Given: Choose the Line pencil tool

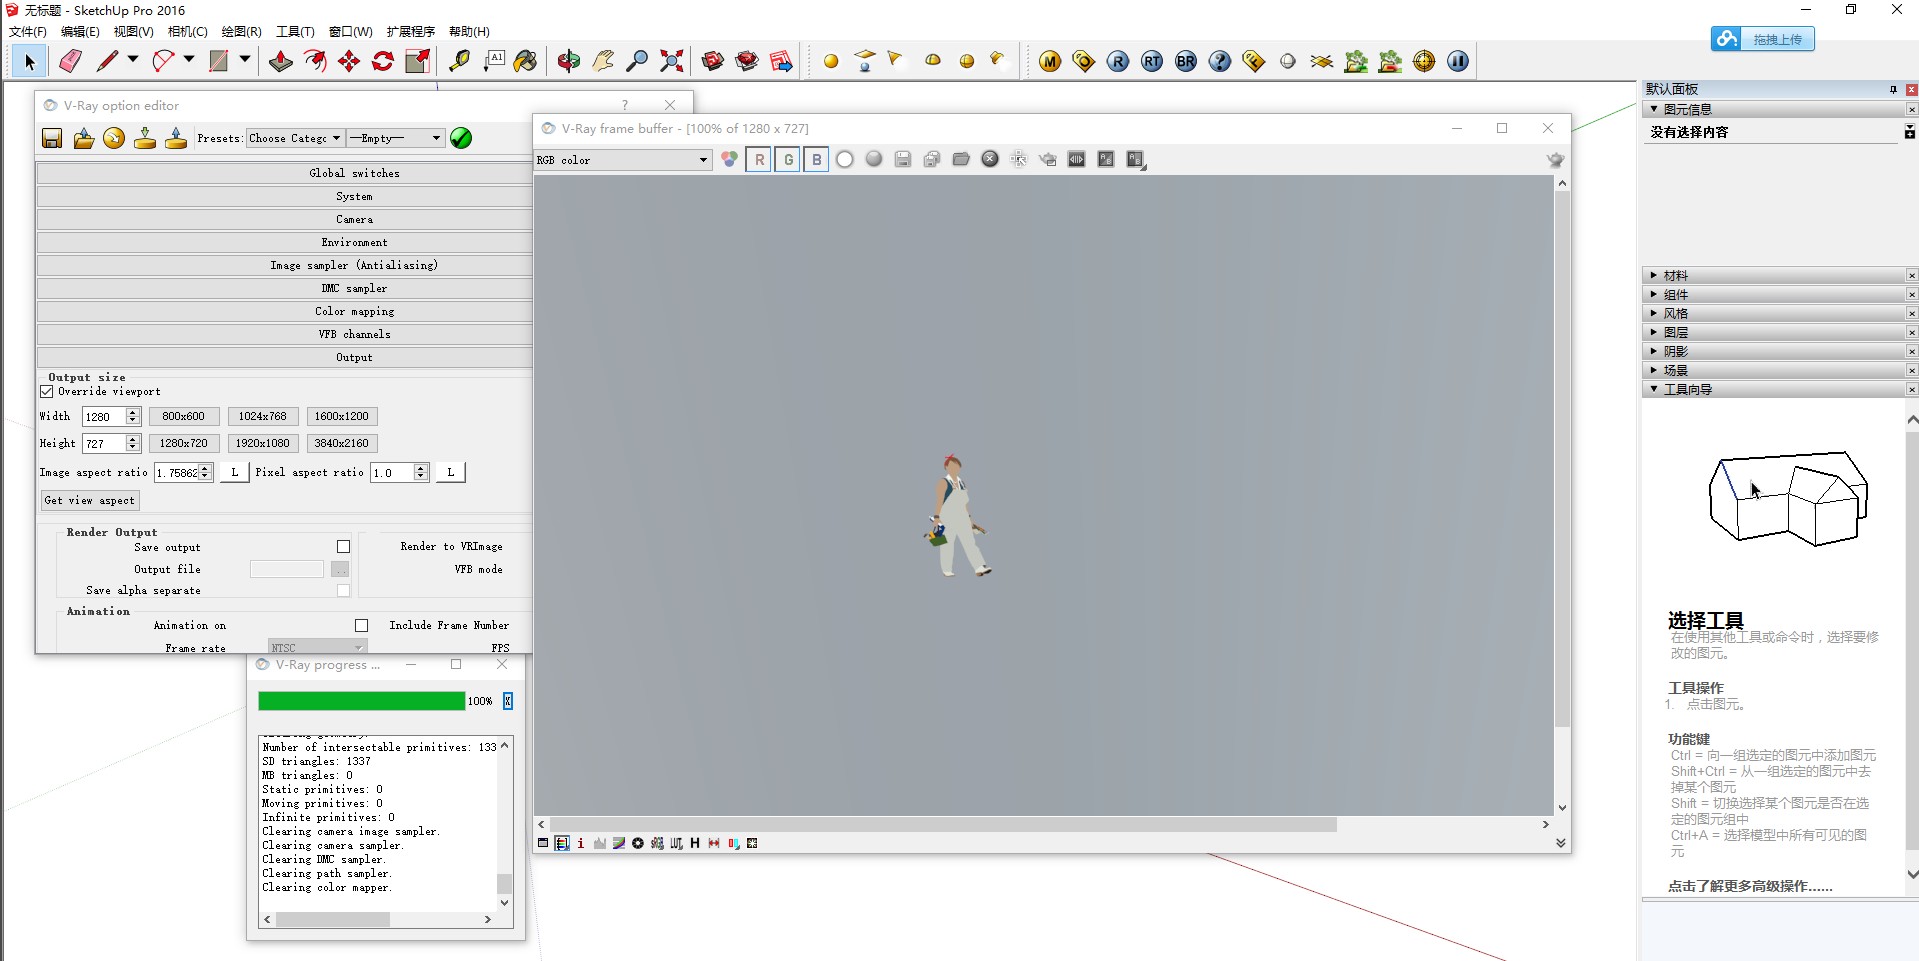Looking at the screenshot, I should pos(107,62).
